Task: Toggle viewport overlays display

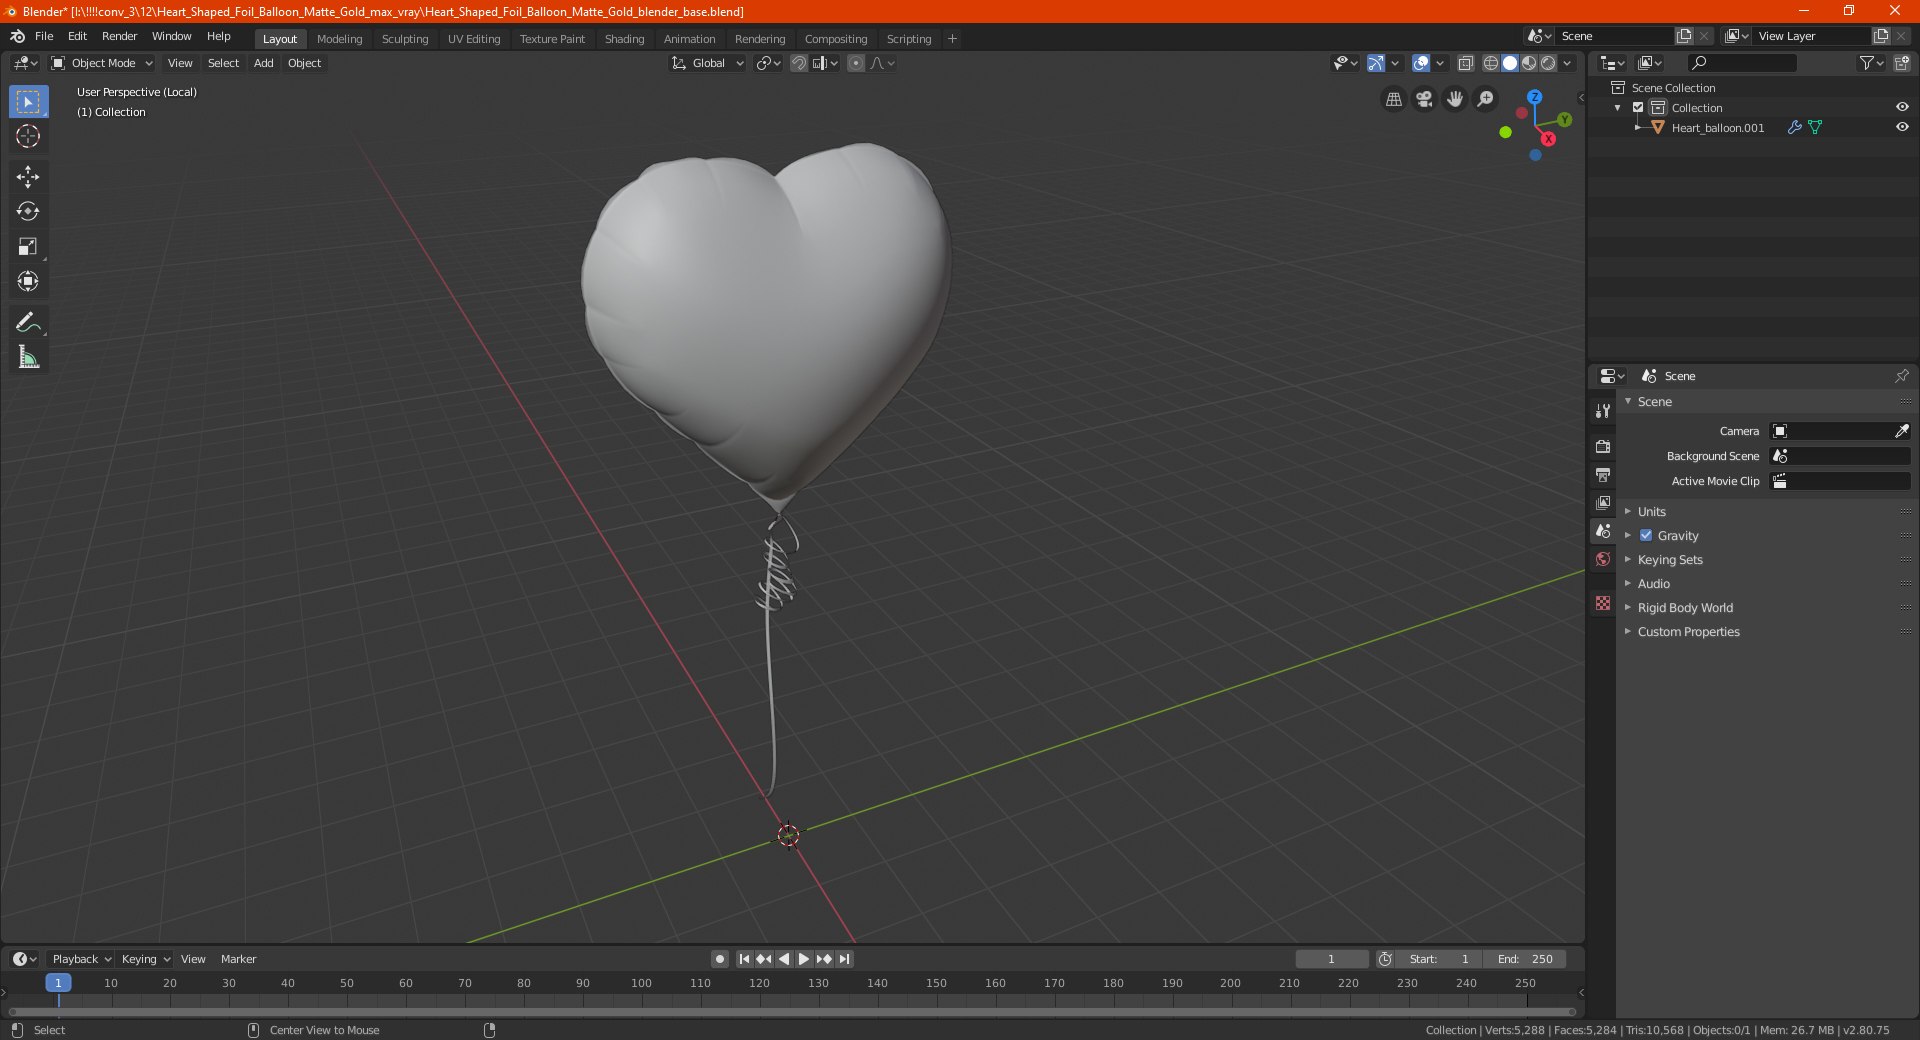Action: pyautogui.click(x=1421, y=63)
